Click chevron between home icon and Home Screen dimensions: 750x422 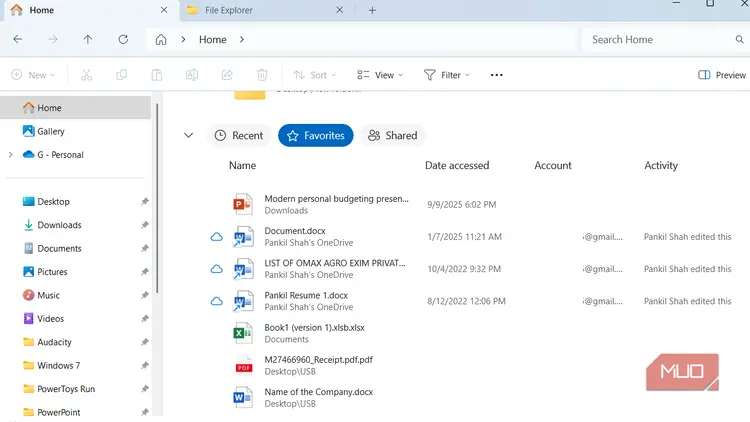coord(183,39)
